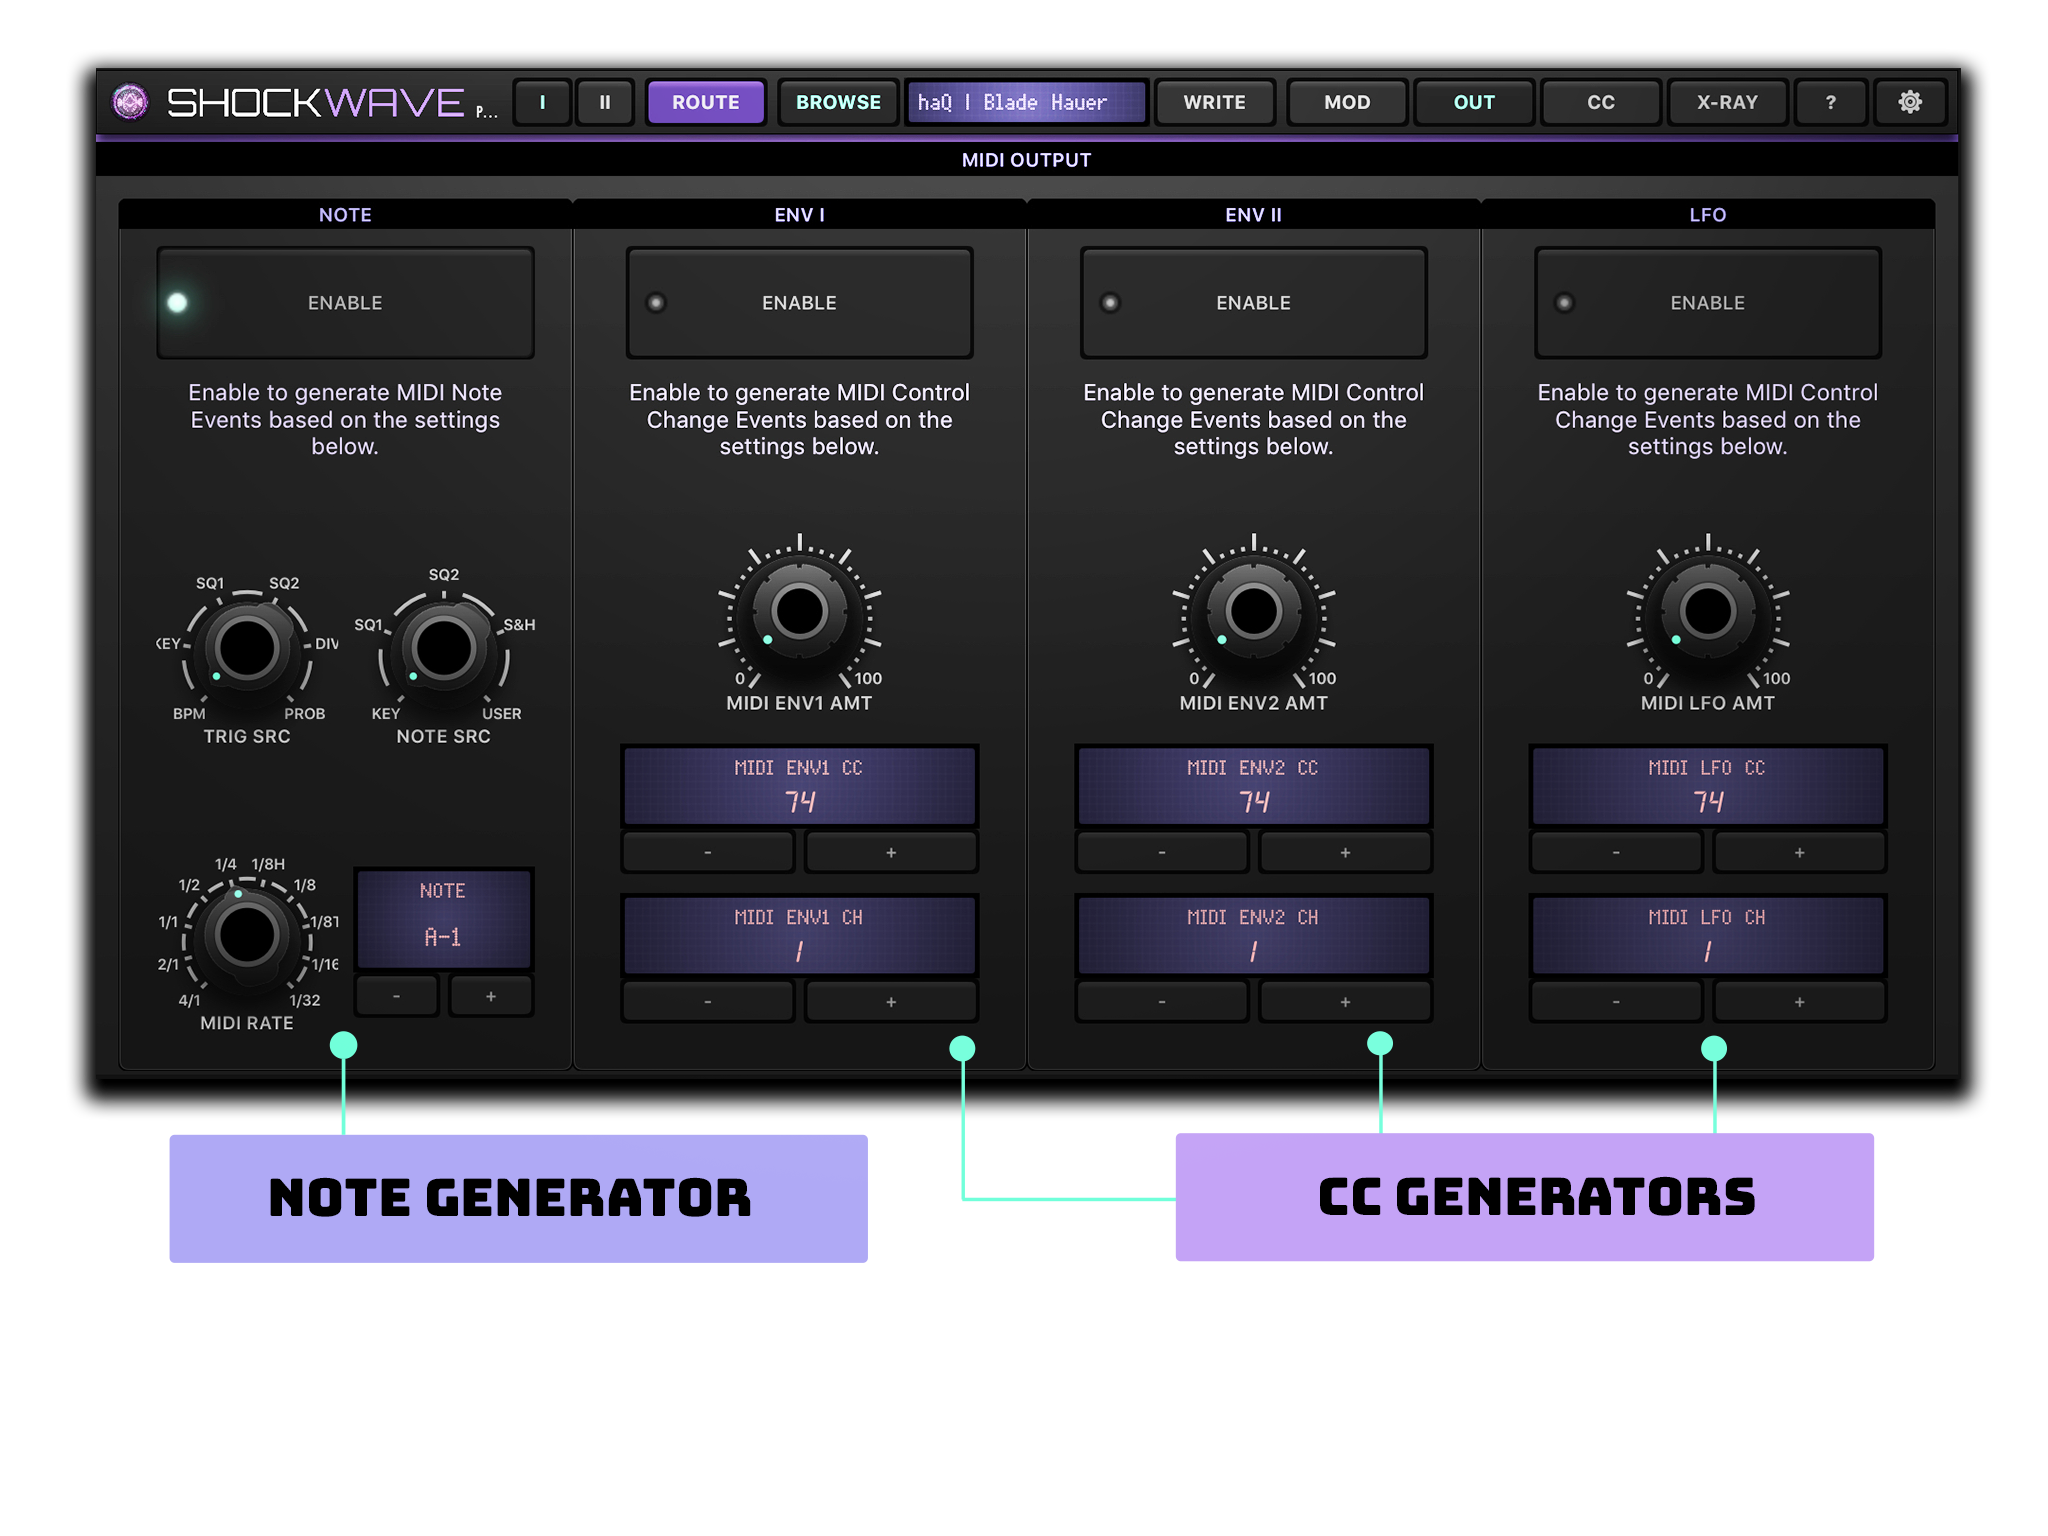Click the MIDI ENV1 CH value display
This screenshot has width=2048, height=1536.
pyautogui.click(x=799, y=935)
